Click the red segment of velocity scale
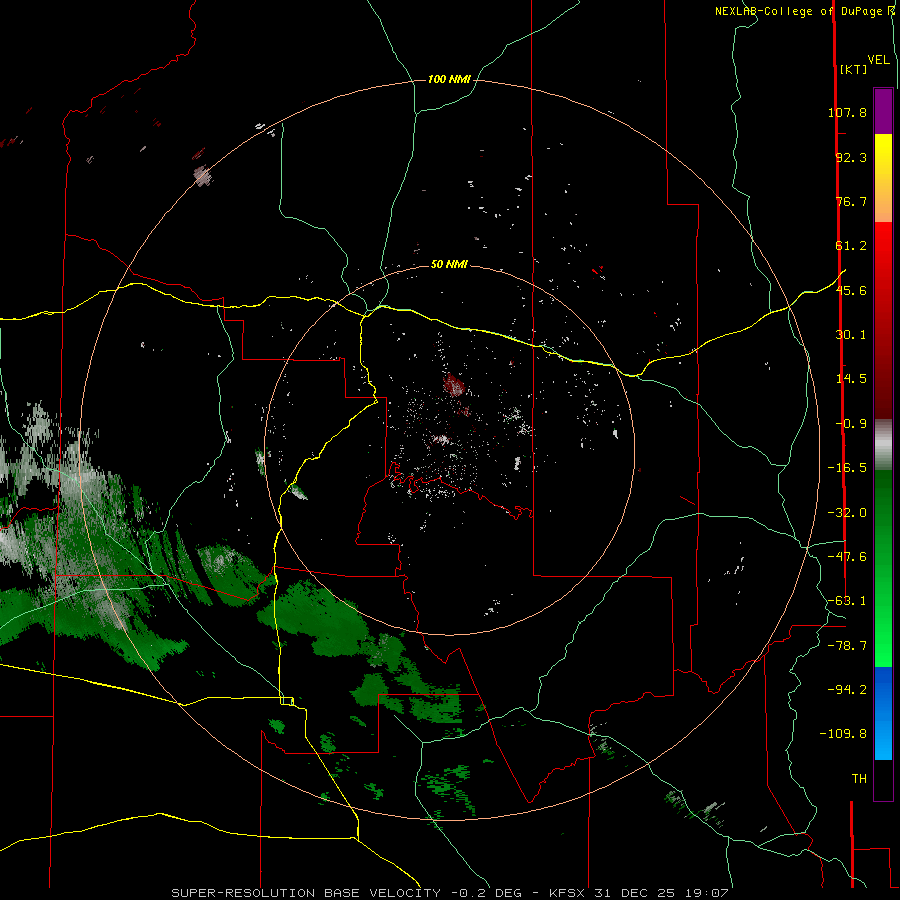Viewport: 900px width, 900px height. pos(883,320)
